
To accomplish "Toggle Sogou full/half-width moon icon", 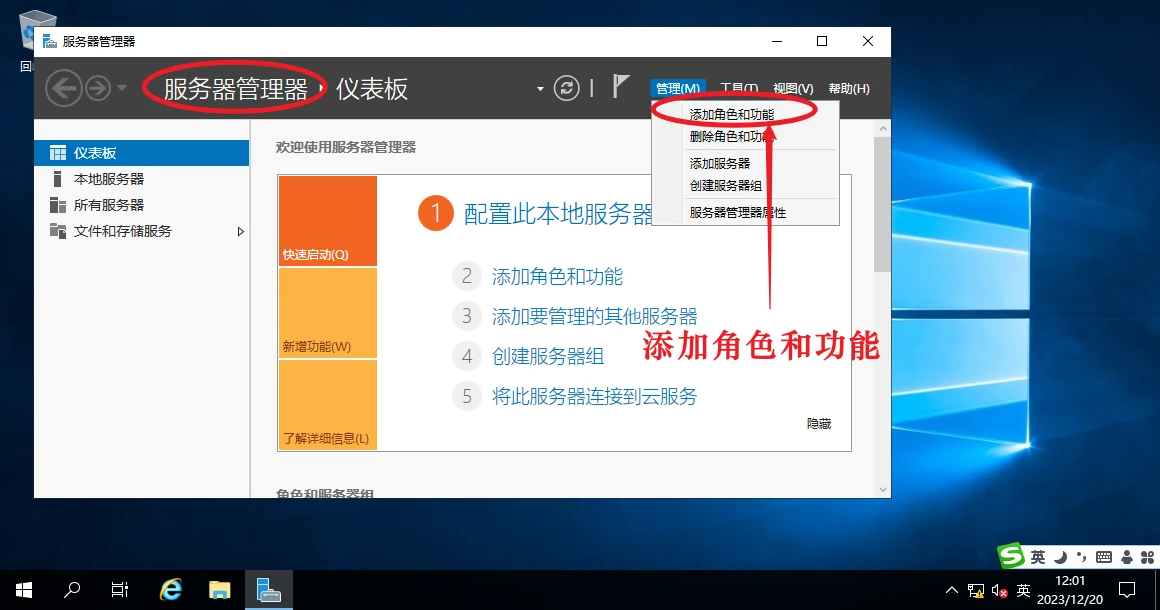I will 1060,557.
